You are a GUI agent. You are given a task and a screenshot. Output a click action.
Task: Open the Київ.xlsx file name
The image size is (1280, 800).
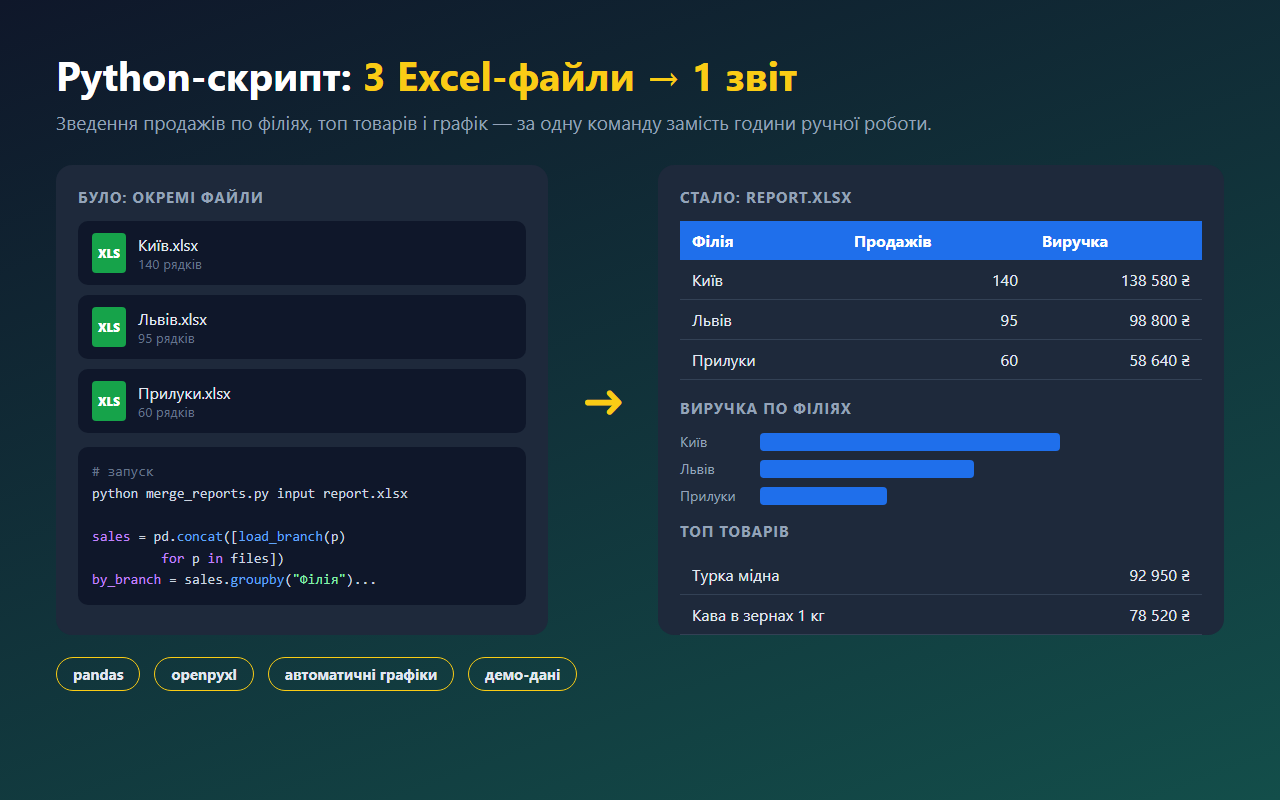click(x=168, y=246)
